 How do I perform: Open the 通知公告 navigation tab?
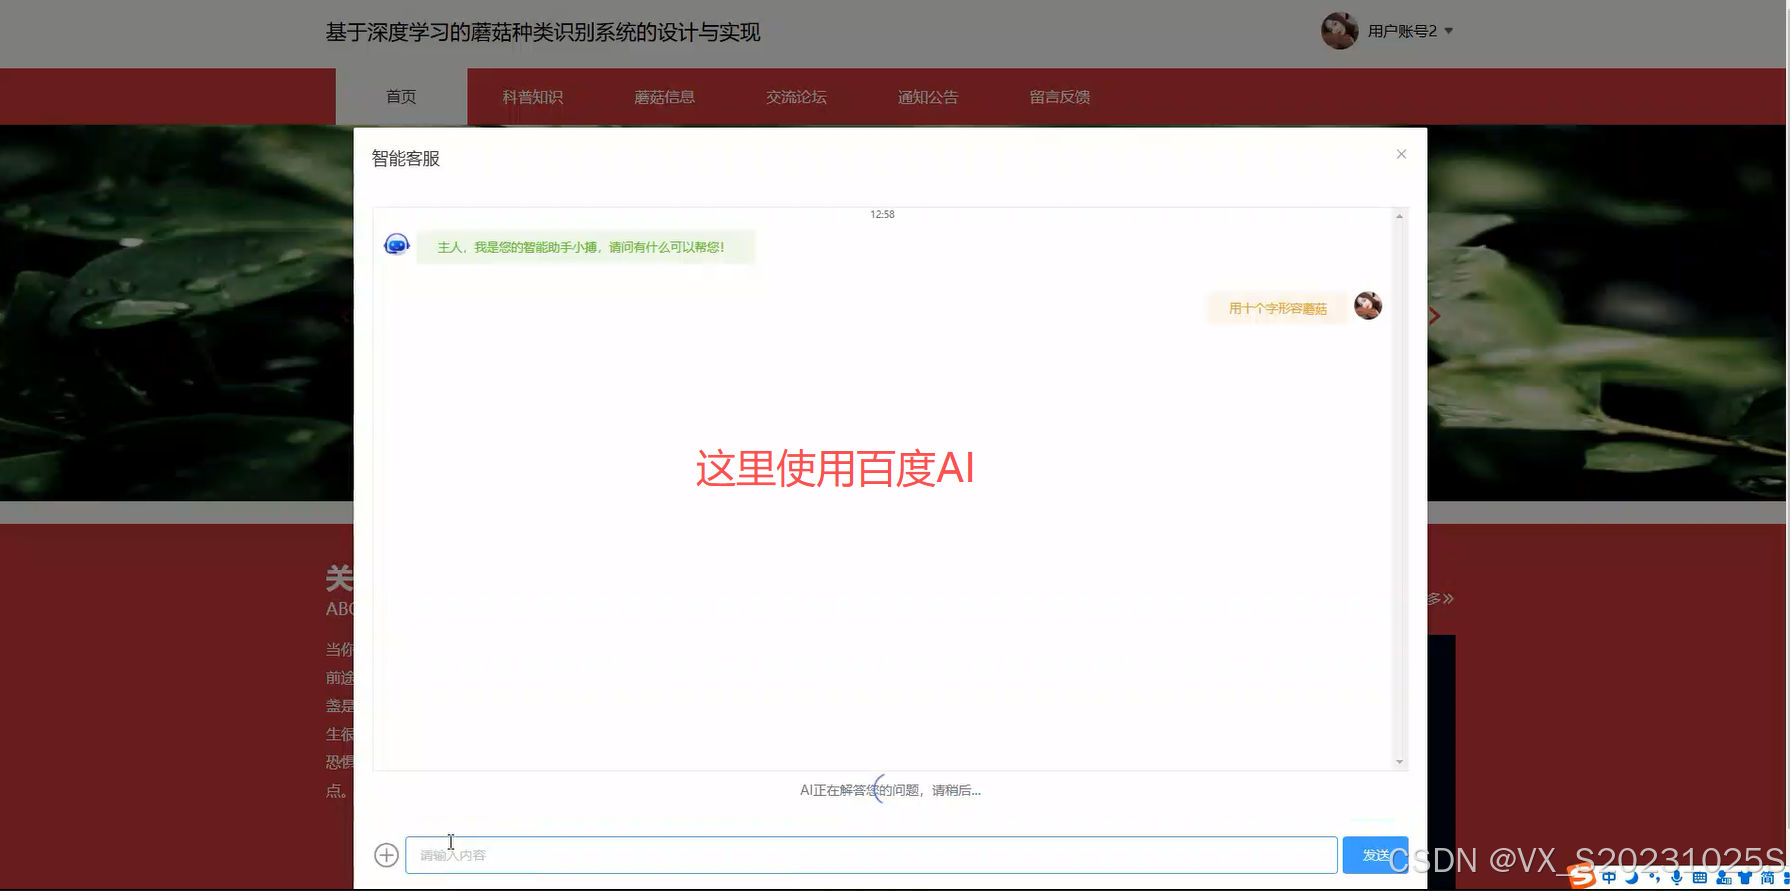point(928,96)
